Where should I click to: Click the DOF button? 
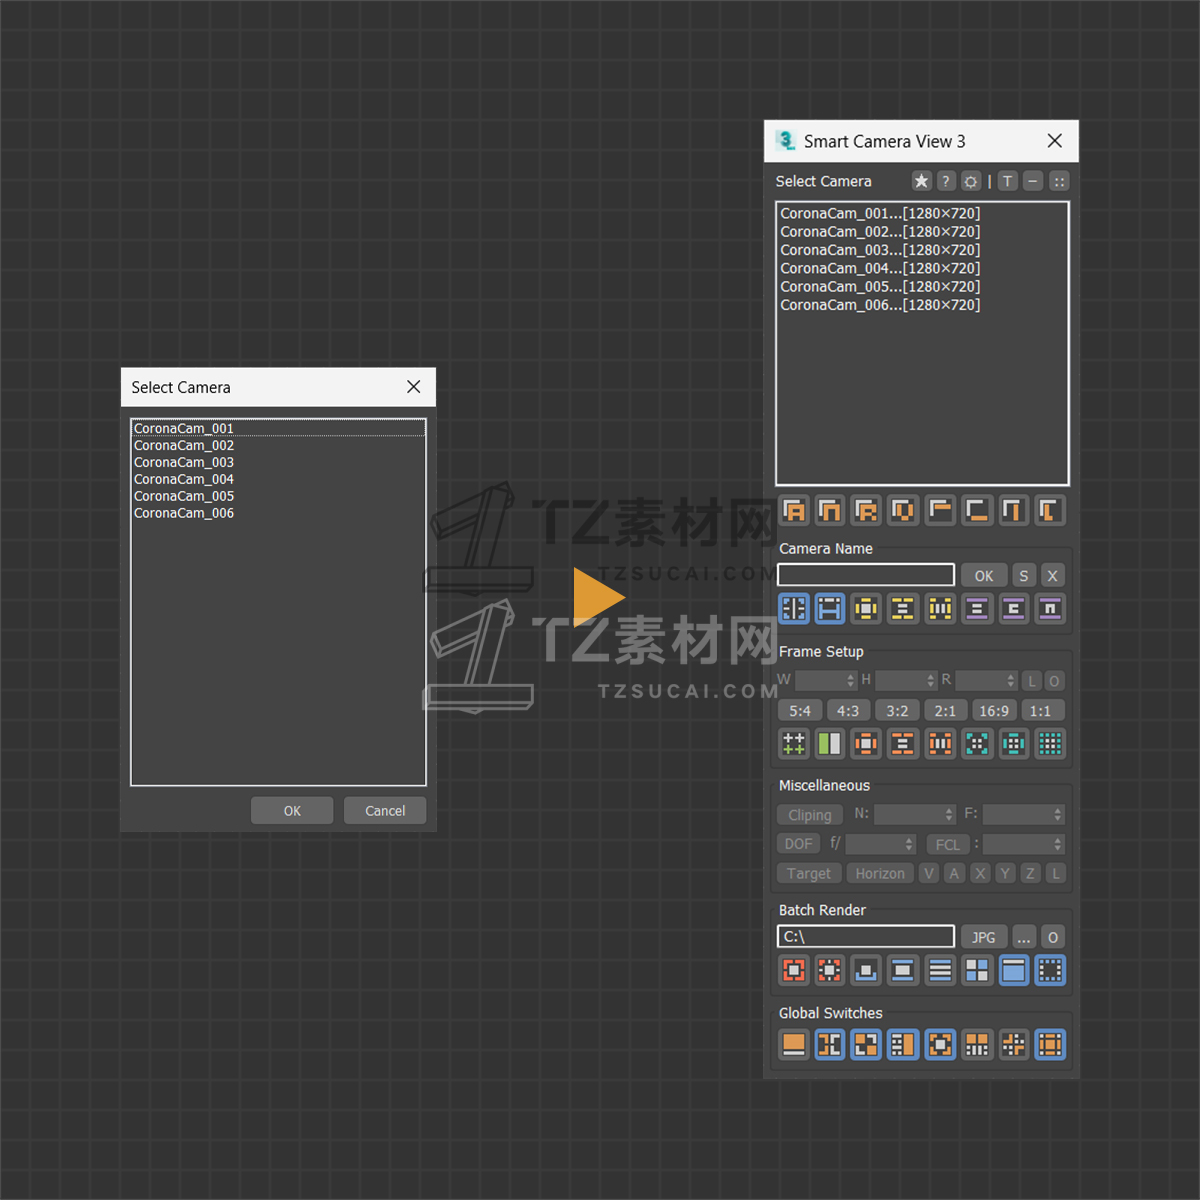799,844
